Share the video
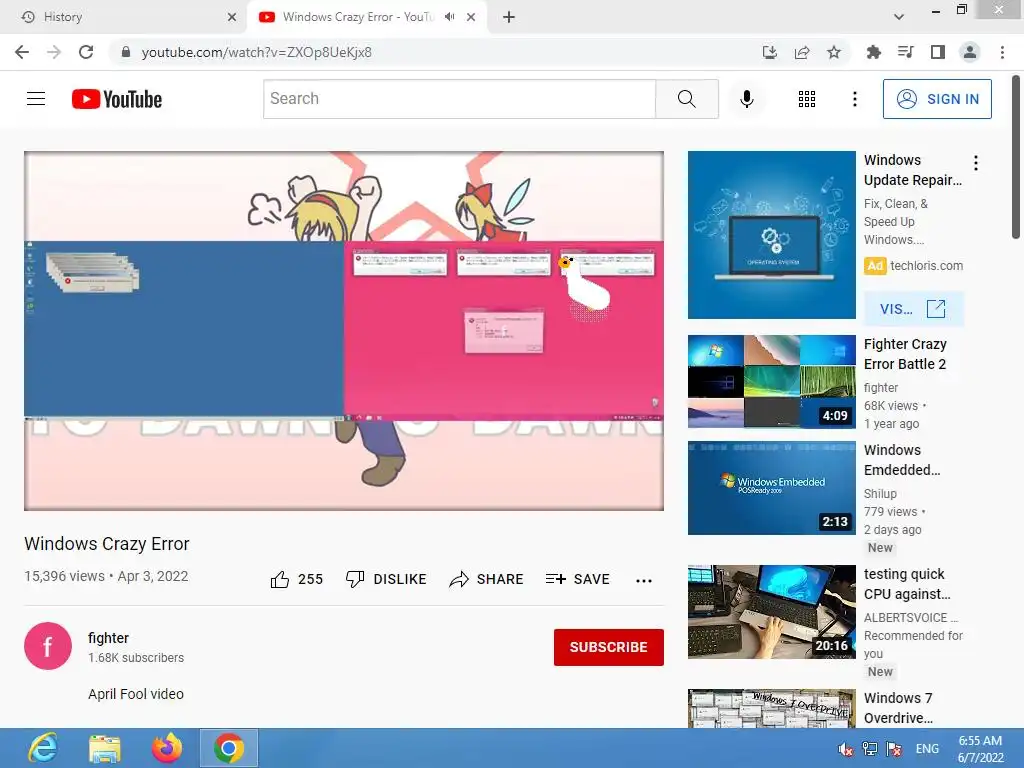1024x768 pixels. 487,579
